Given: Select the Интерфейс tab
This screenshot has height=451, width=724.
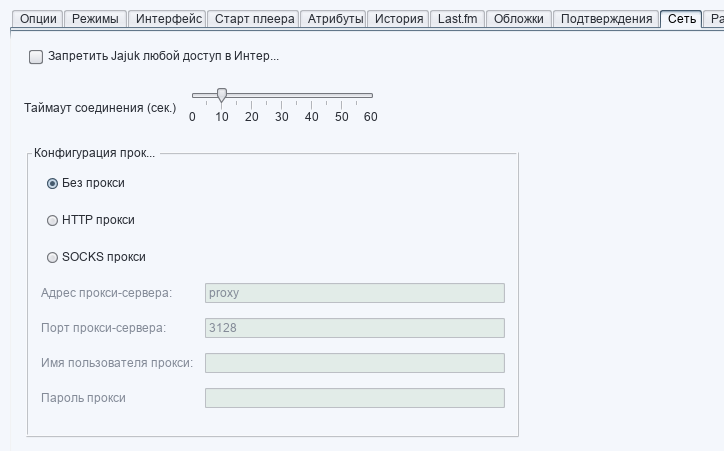Looking at the screenshot, I should (x=168, y=19).
